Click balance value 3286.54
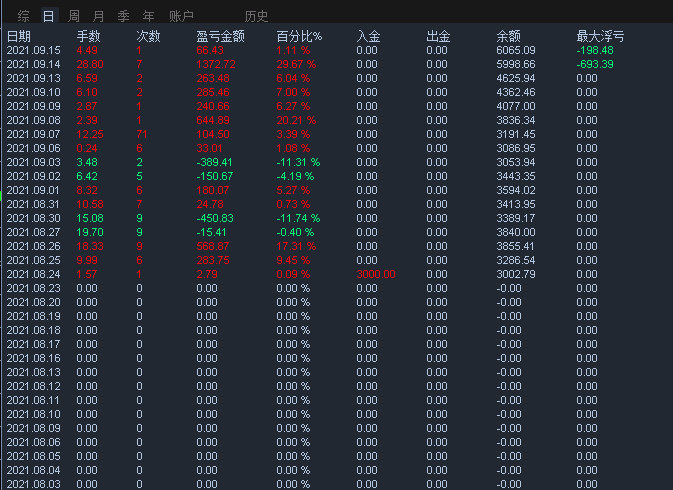Screen dimensions: 673x490 click(516, 260)
